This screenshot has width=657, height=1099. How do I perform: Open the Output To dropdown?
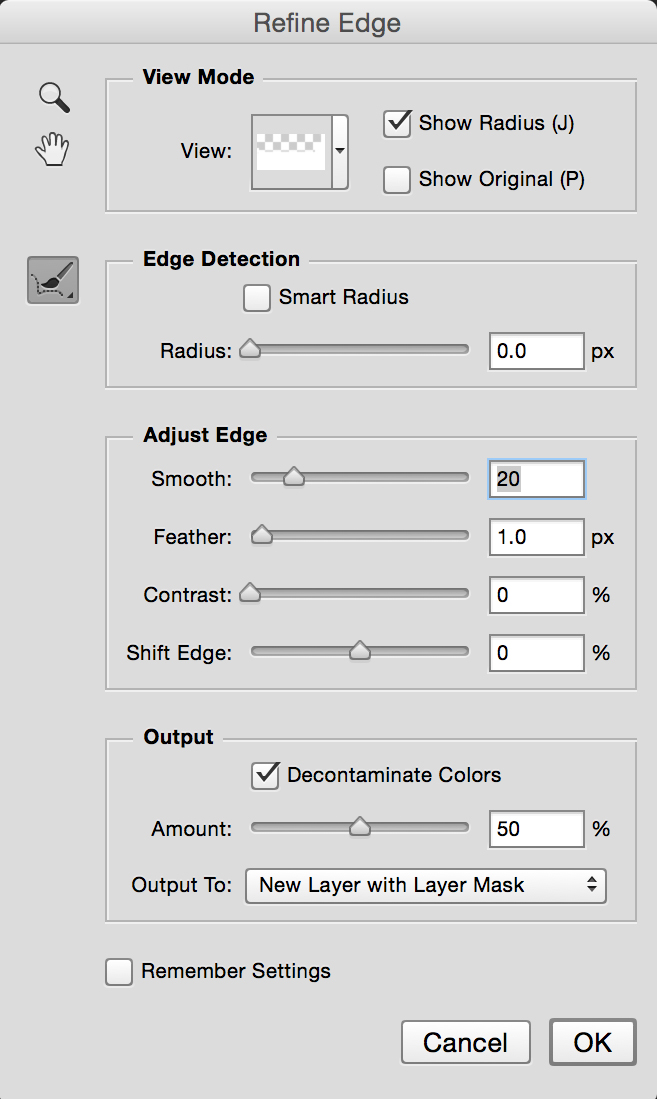(x=426, y=885)
